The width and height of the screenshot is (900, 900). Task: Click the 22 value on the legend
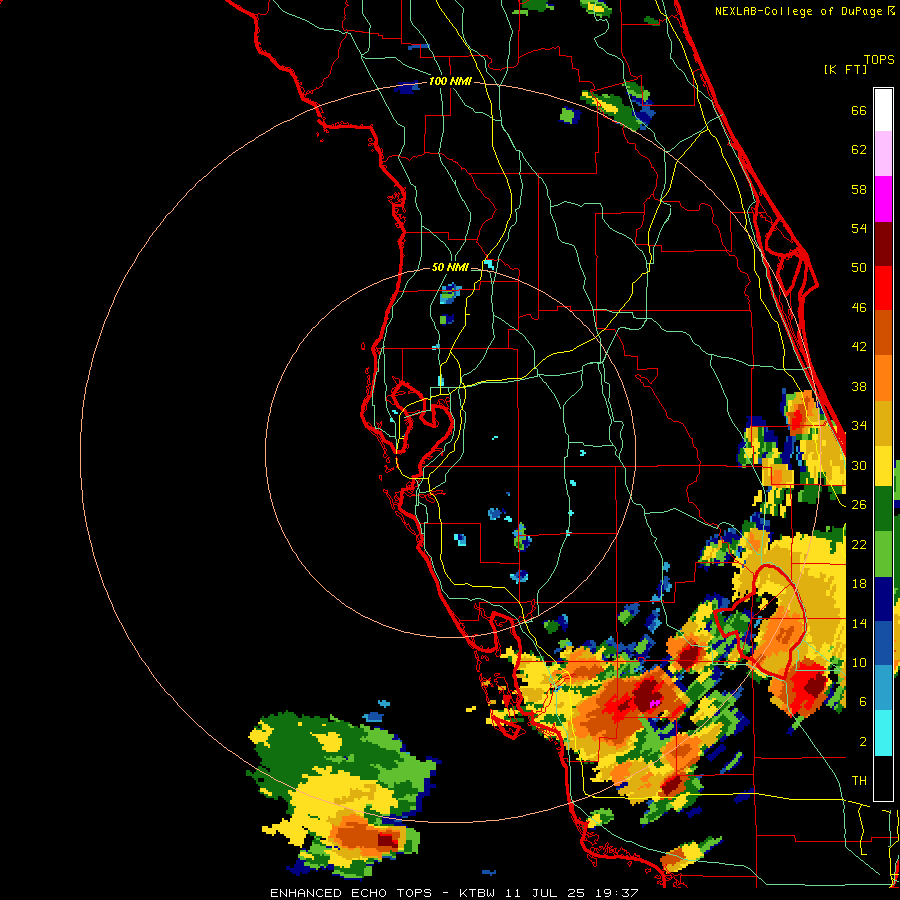tap(859, 544)
